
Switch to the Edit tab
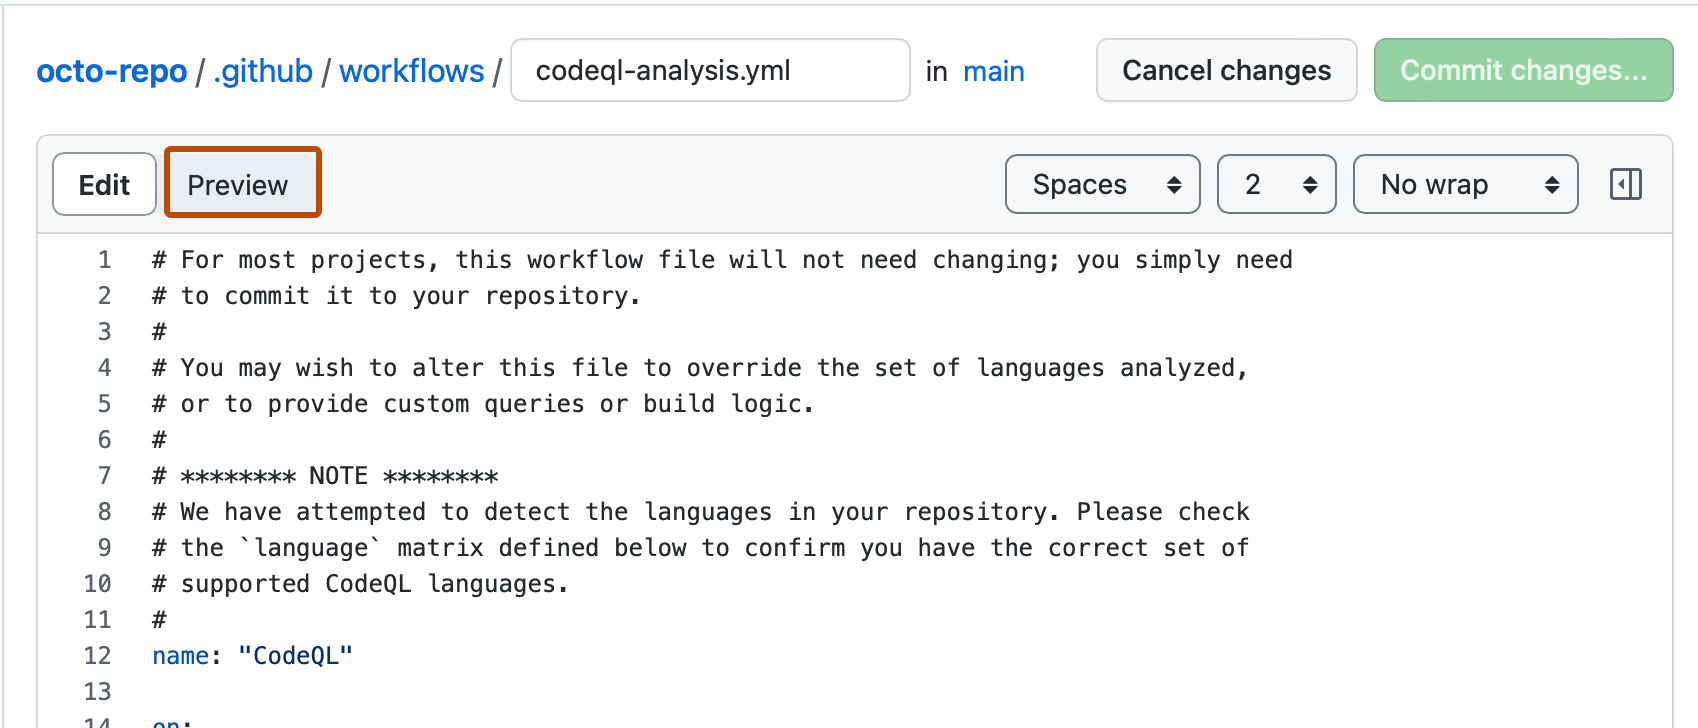click(104, 184)
